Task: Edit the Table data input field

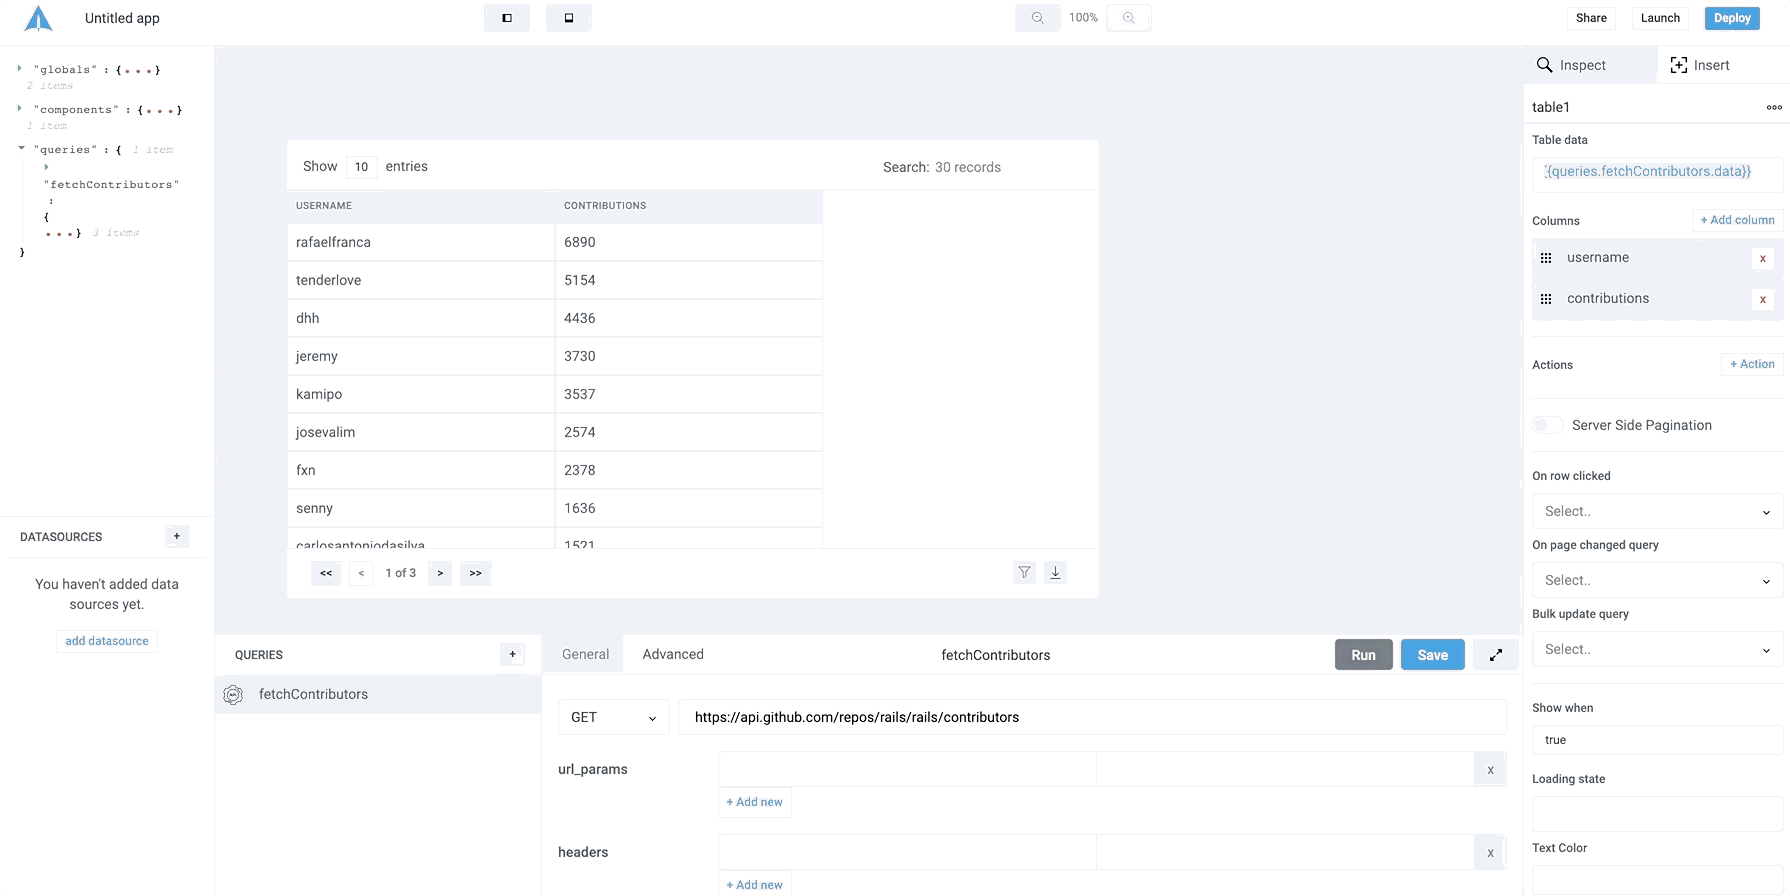Action: 1657,172
